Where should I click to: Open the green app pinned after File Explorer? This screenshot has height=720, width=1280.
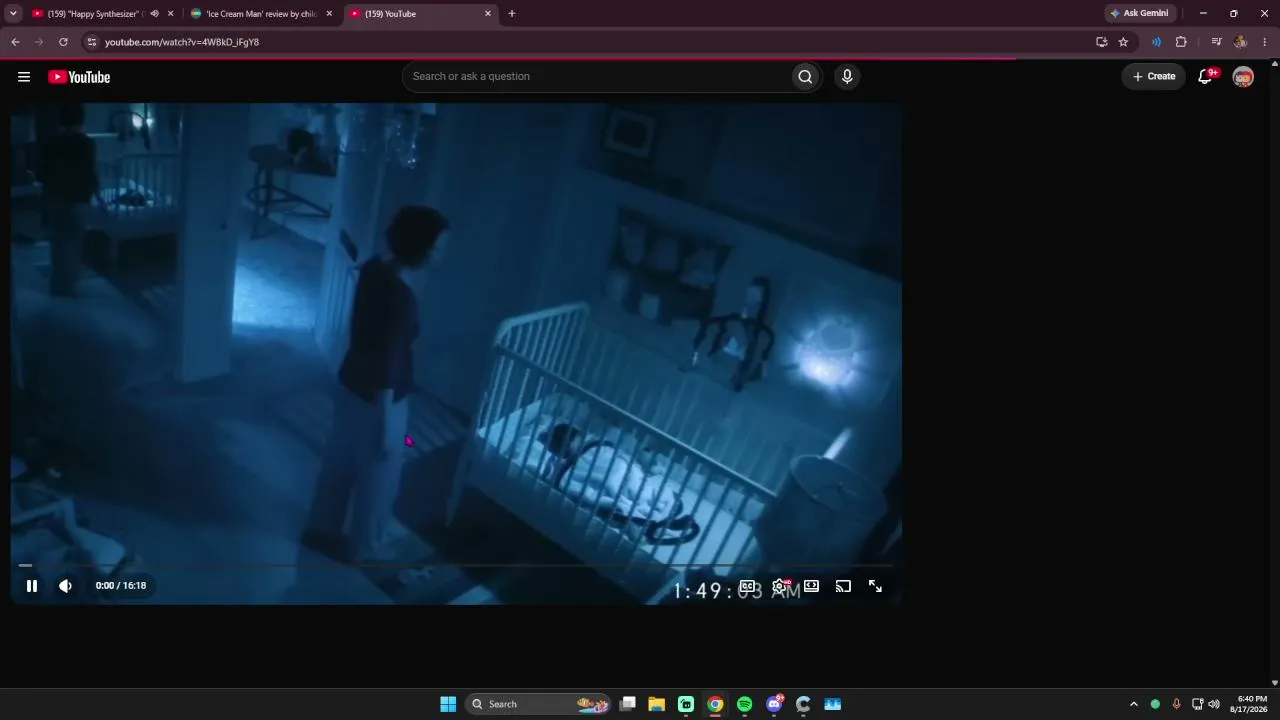click(686, 704)
